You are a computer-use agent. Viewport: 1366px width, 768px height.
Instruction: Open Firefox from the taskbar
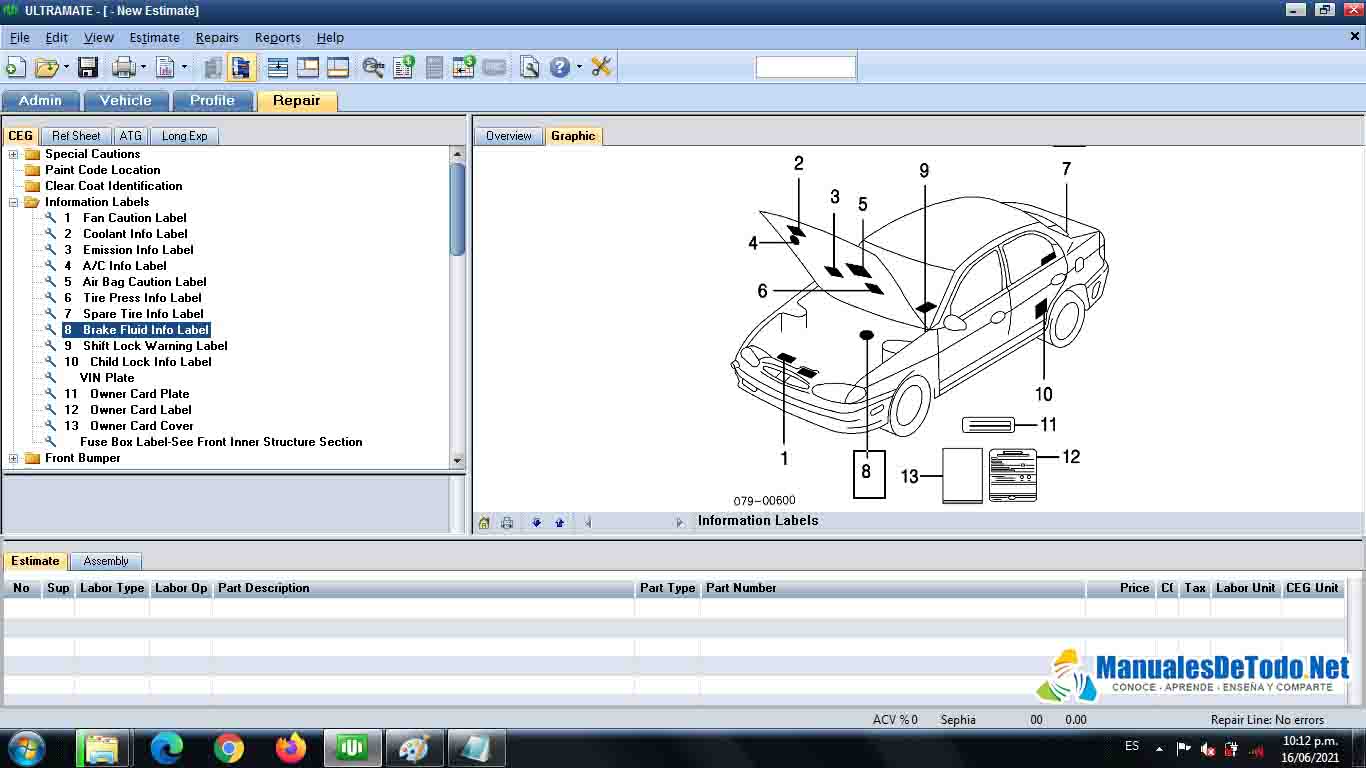coord(291,748)
